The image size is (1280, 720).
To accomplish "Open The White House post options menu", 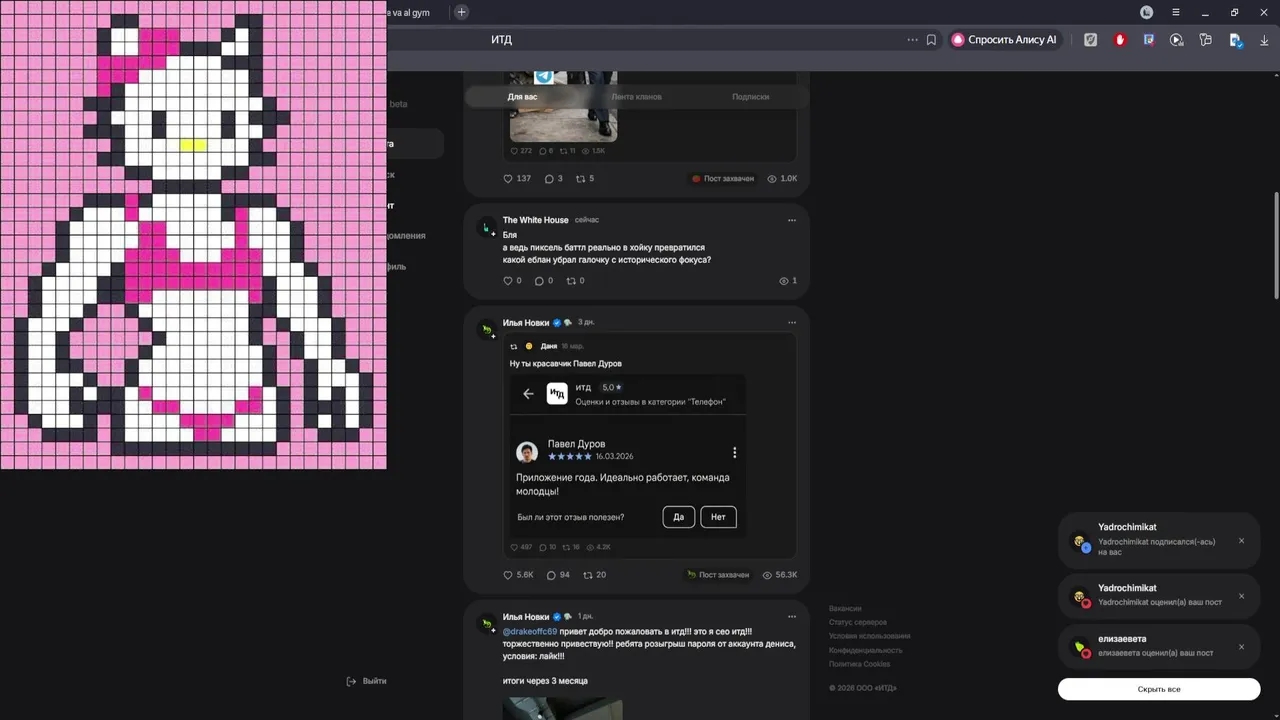I will tap(792, 220).
